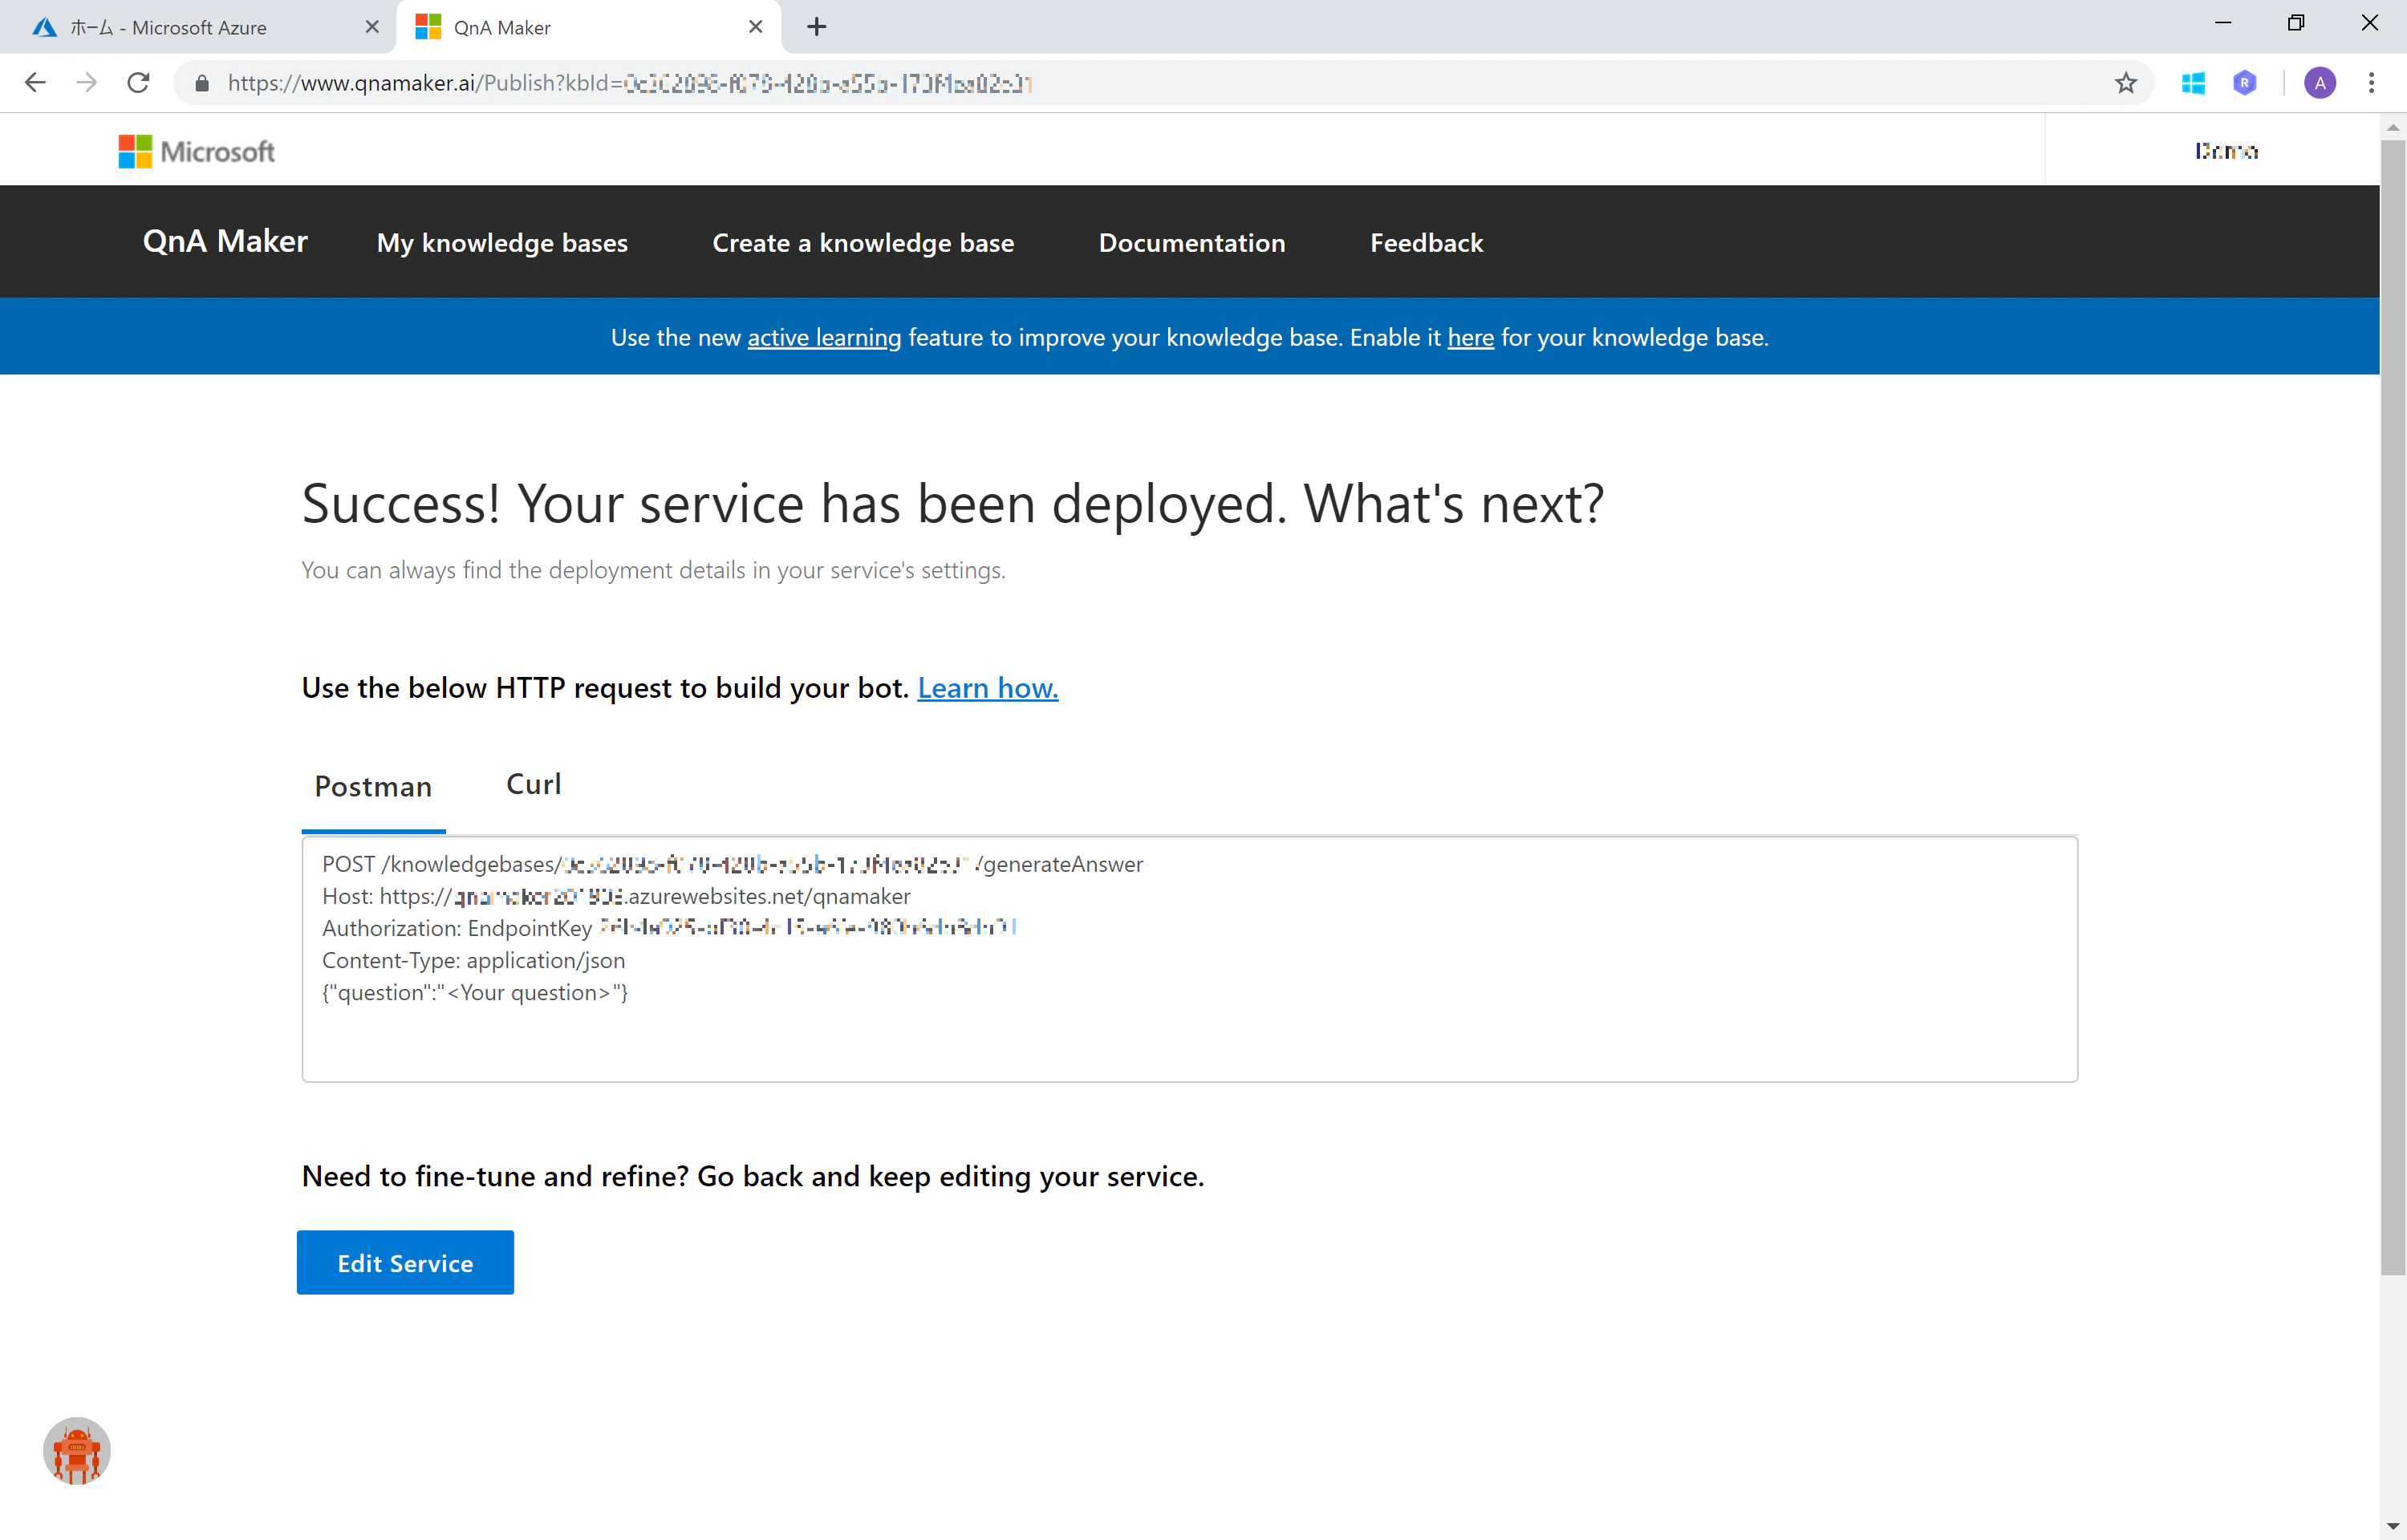Click the 'Success! Your service has been deployed' heading

[952, 503]
